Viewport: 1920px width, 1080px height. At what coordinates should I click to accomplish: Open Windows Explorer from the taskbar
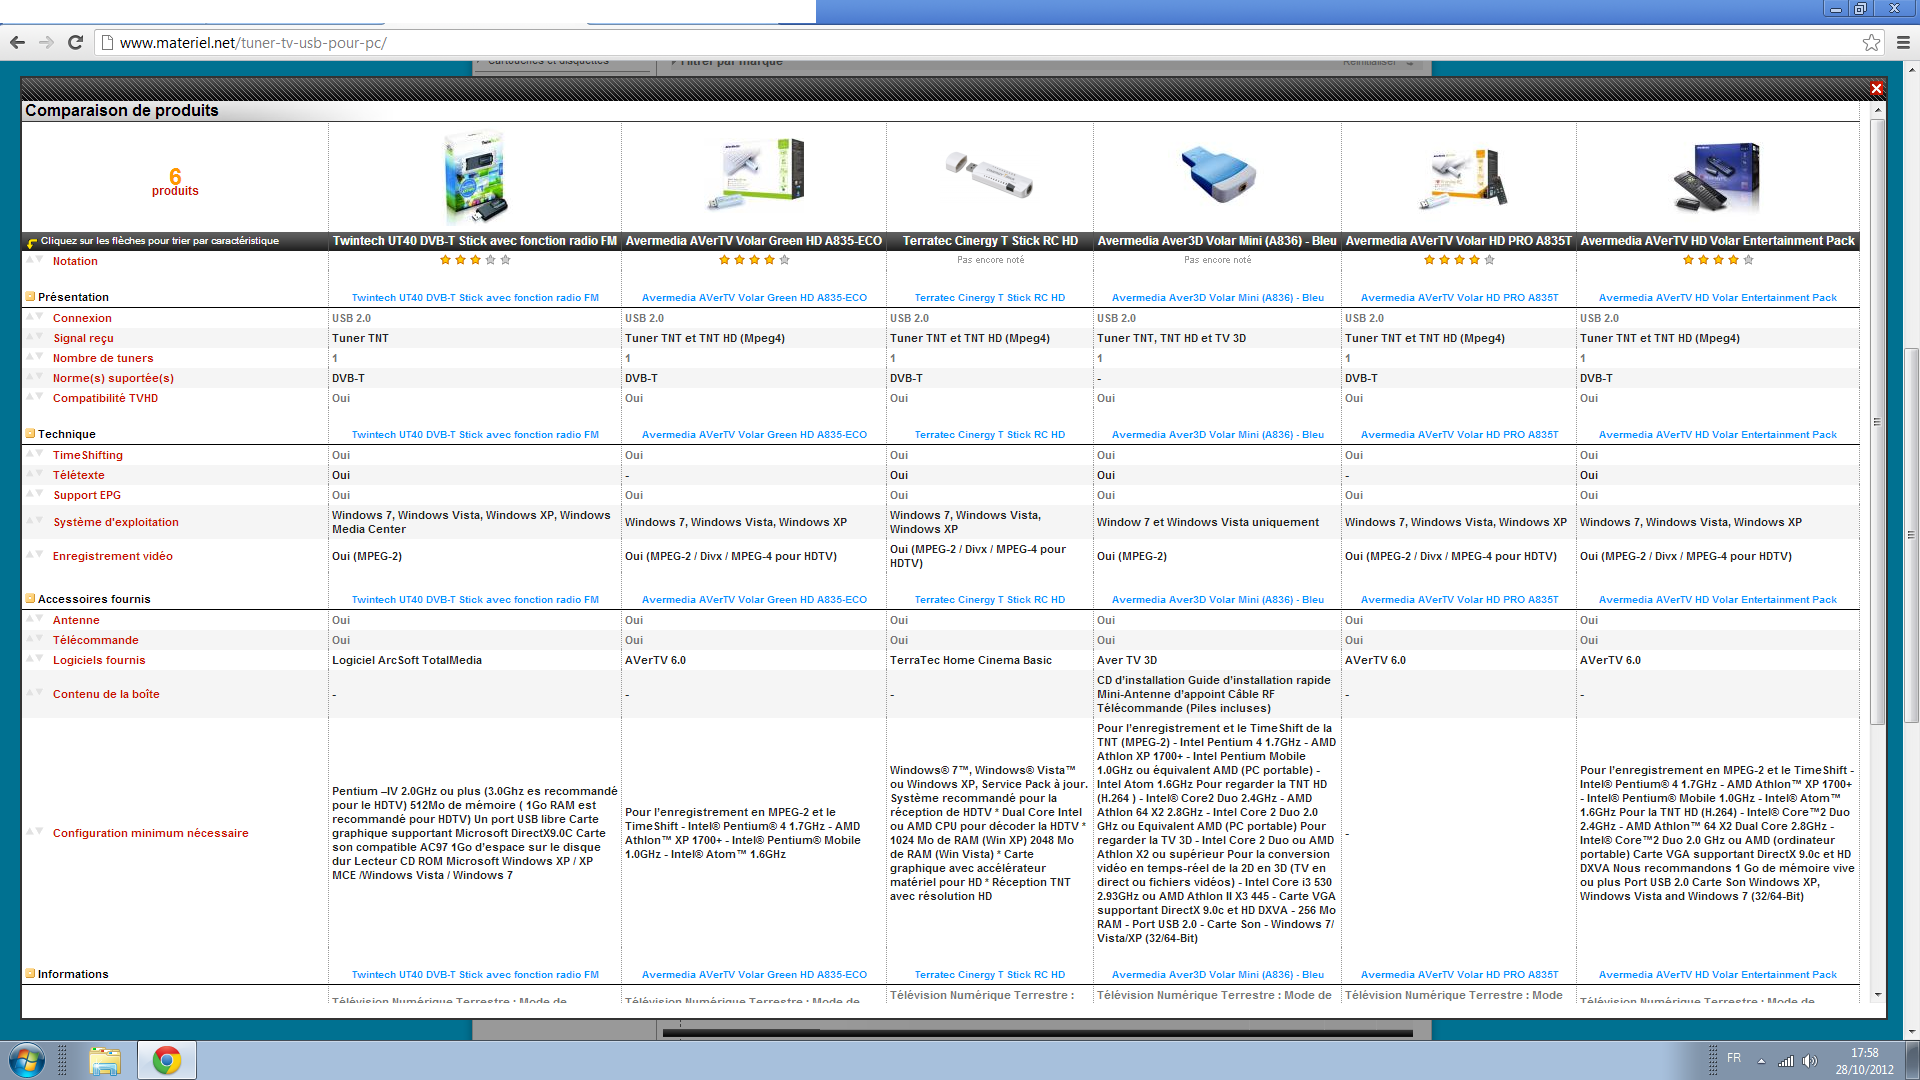105,1060
